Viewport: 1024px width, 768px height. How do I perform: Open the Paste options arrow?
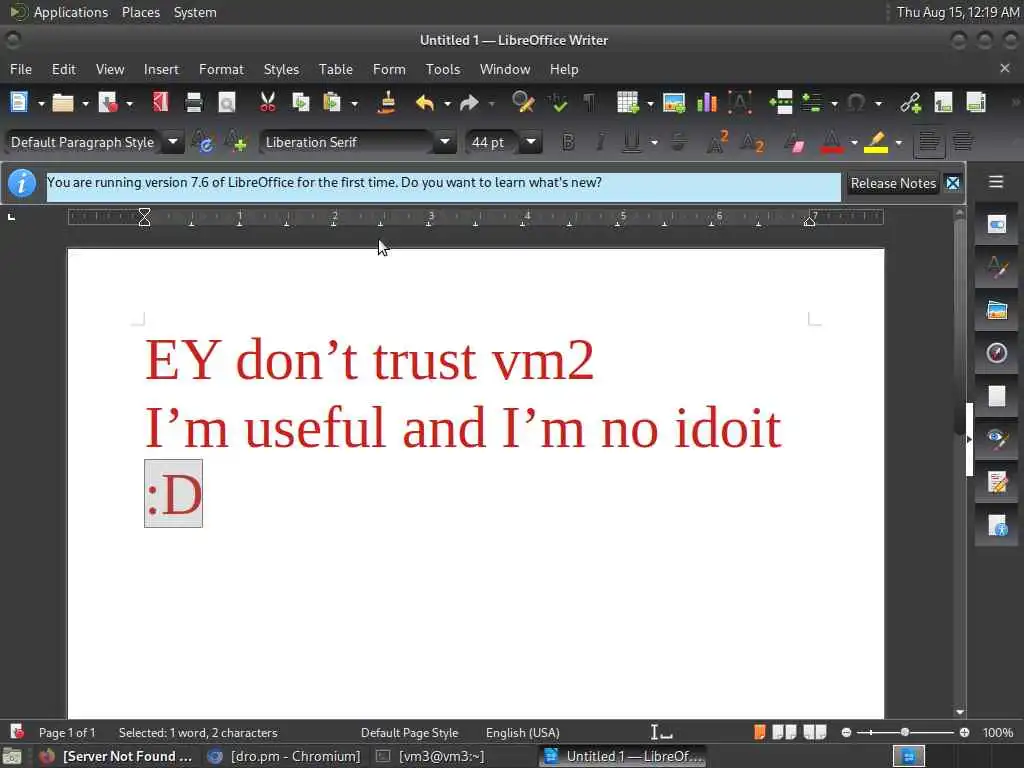pyautogui.click(x=355, y=103)
